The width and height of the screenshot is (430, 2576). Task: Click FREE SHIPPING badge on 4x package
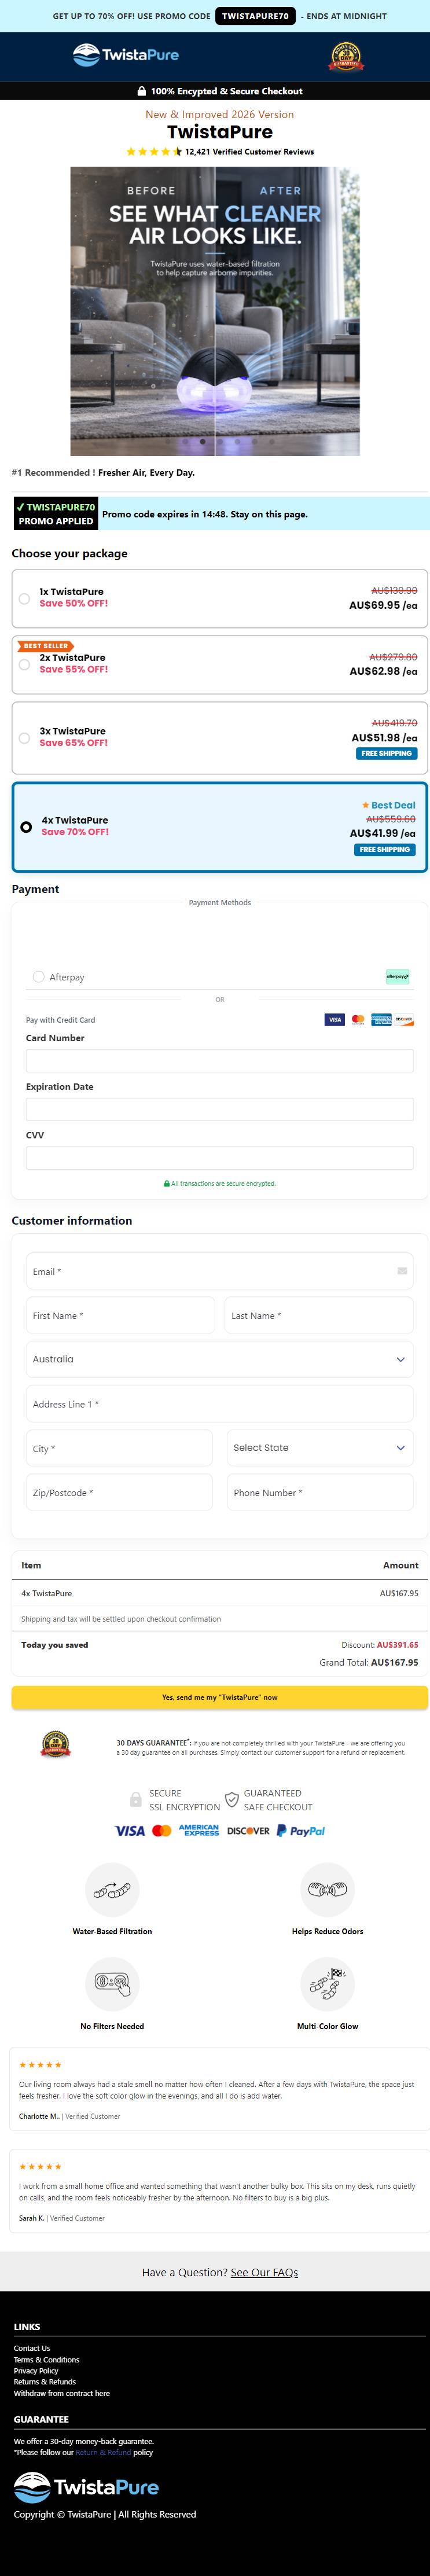(384, 849)
